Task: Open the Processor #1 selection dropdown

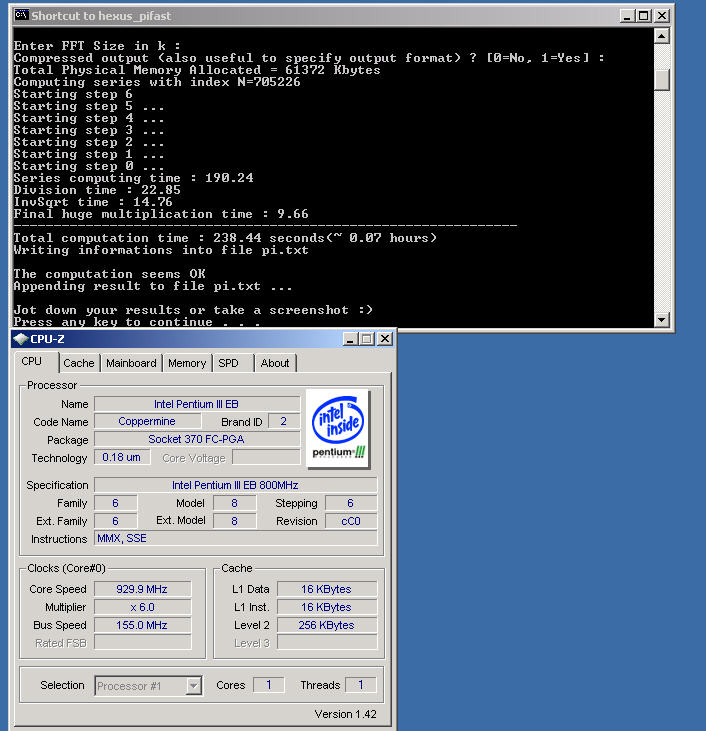Action: point(194,686)
